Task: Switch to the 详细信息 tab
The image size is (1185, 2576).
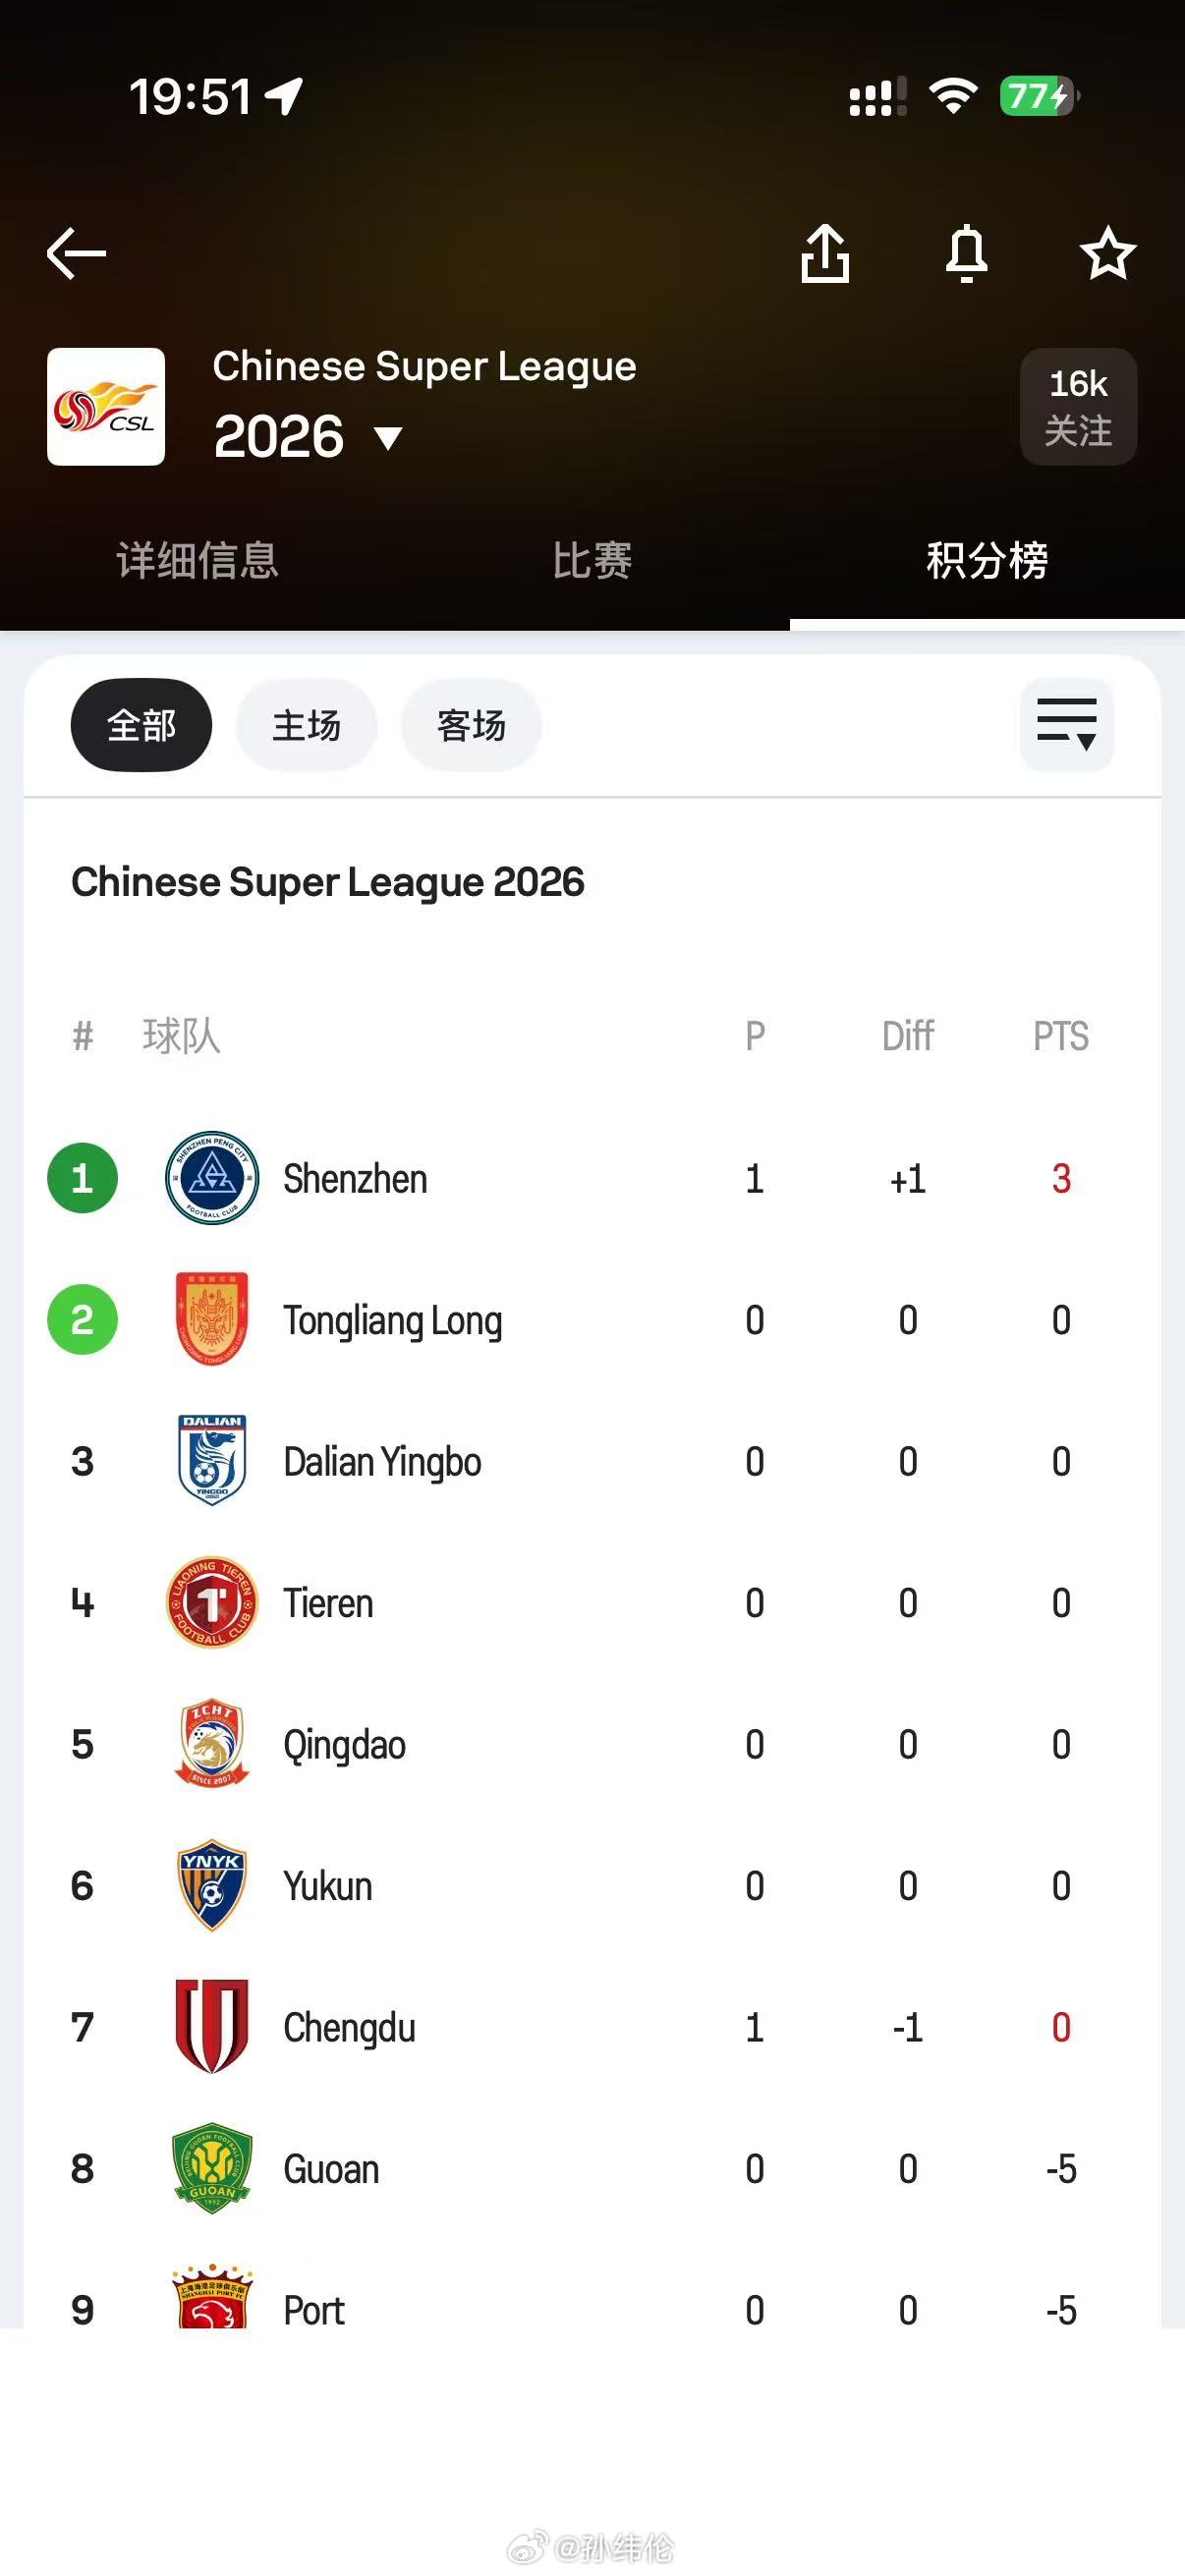Action: [197, 560]
